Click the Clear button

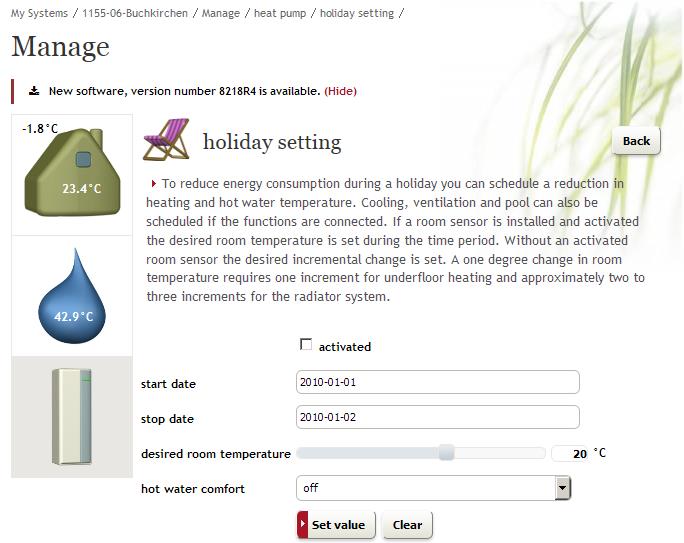pyautogui.click(x=407, y=525)
